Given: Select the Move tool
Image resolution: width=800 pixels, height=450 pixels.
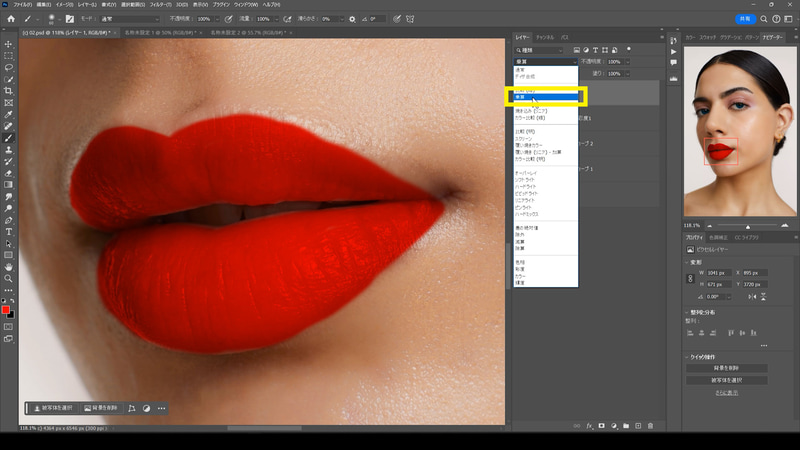Looking at the screenshot, I should point(8,43).
